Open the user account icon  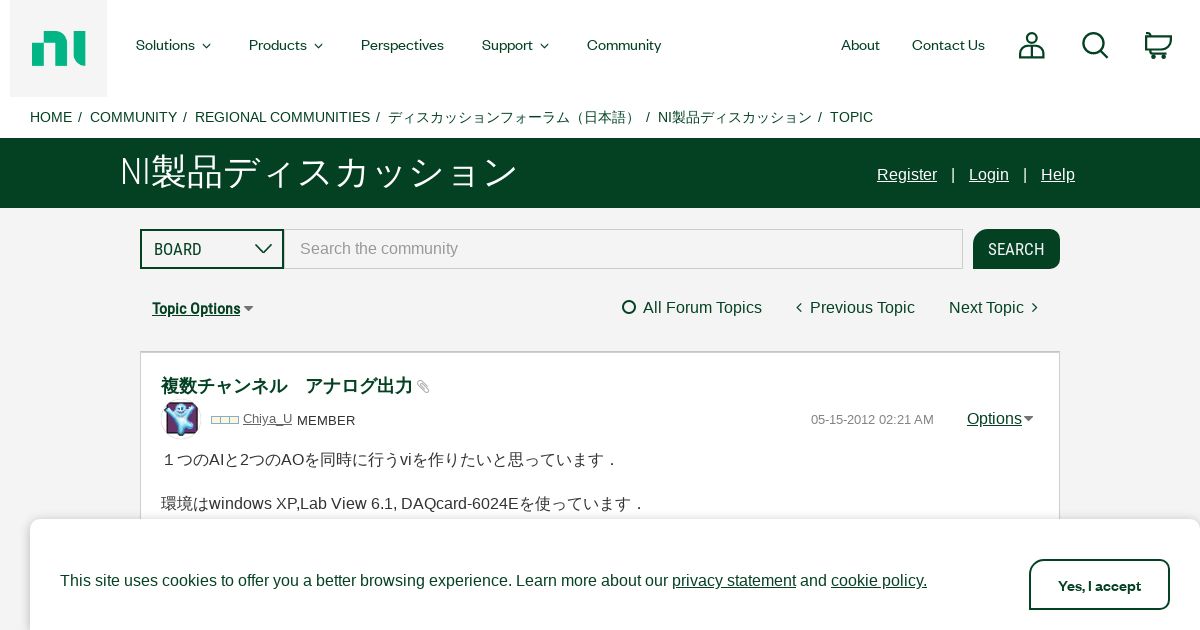click(x=1031, y=45)
